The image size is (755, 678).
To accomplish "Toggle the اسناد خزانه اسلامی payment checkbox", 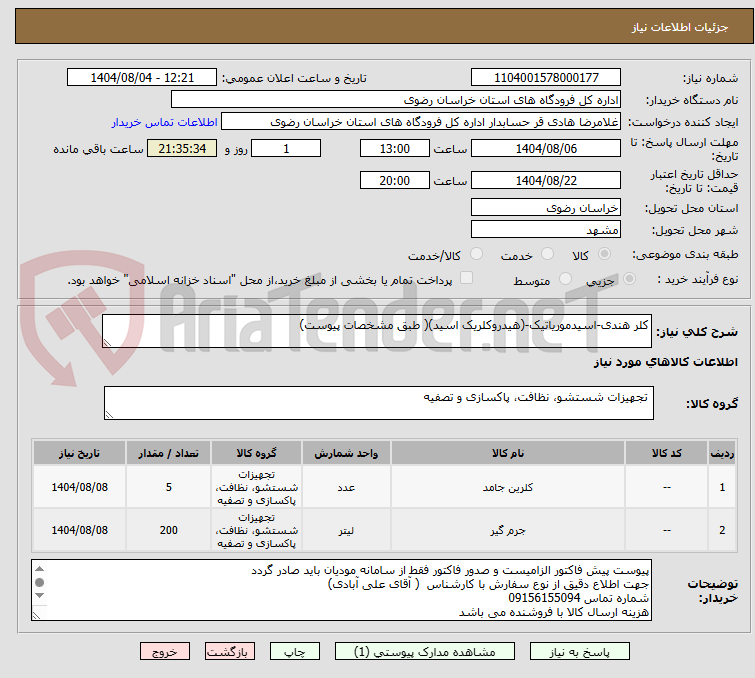I will [x=466, y=278].
